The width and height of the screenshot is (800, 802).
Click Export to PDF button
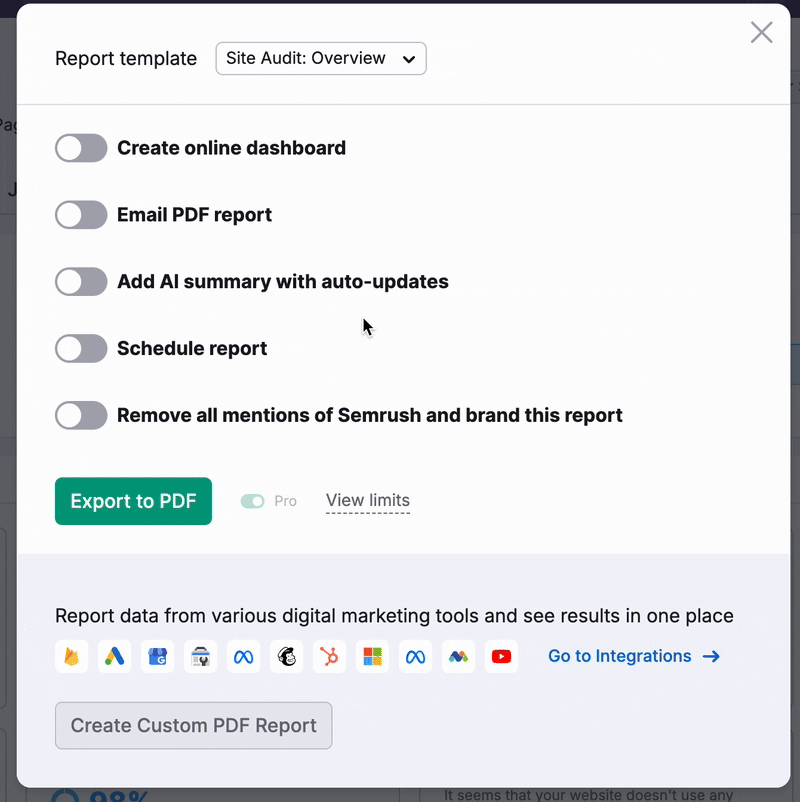(133, 501)
